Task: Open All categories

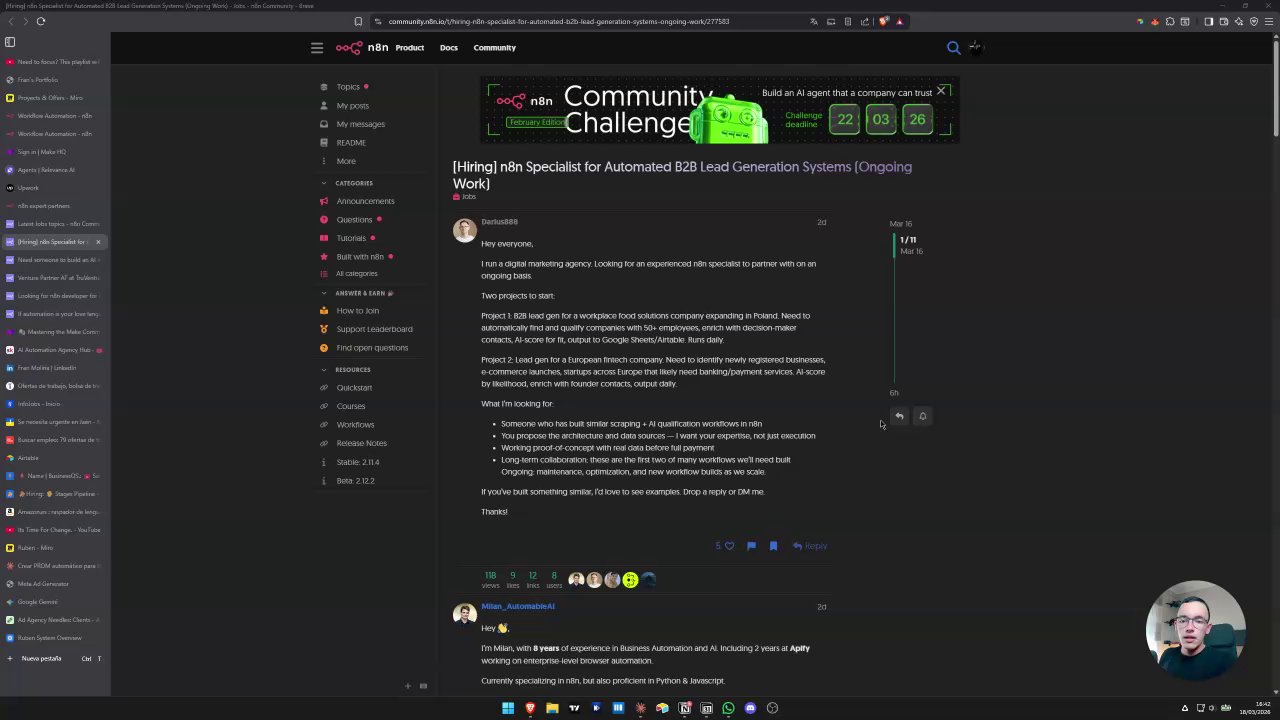Action: click(357, 273)
